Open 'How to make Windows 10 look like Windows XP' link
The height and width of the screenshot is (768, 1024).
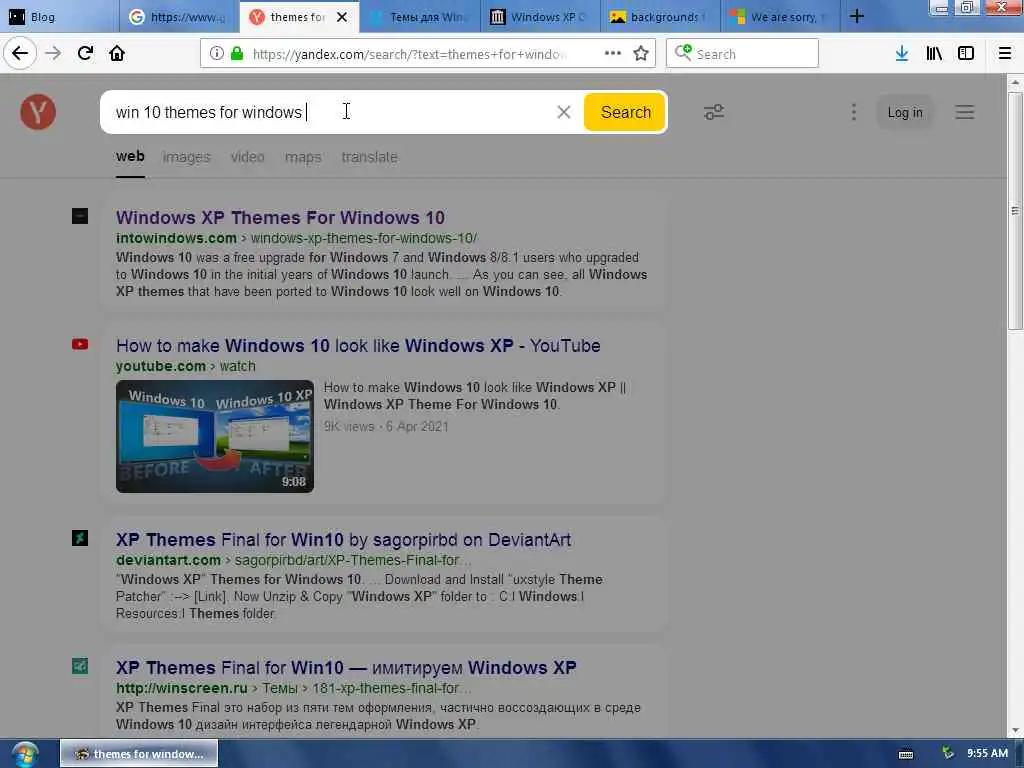[358, 345]
